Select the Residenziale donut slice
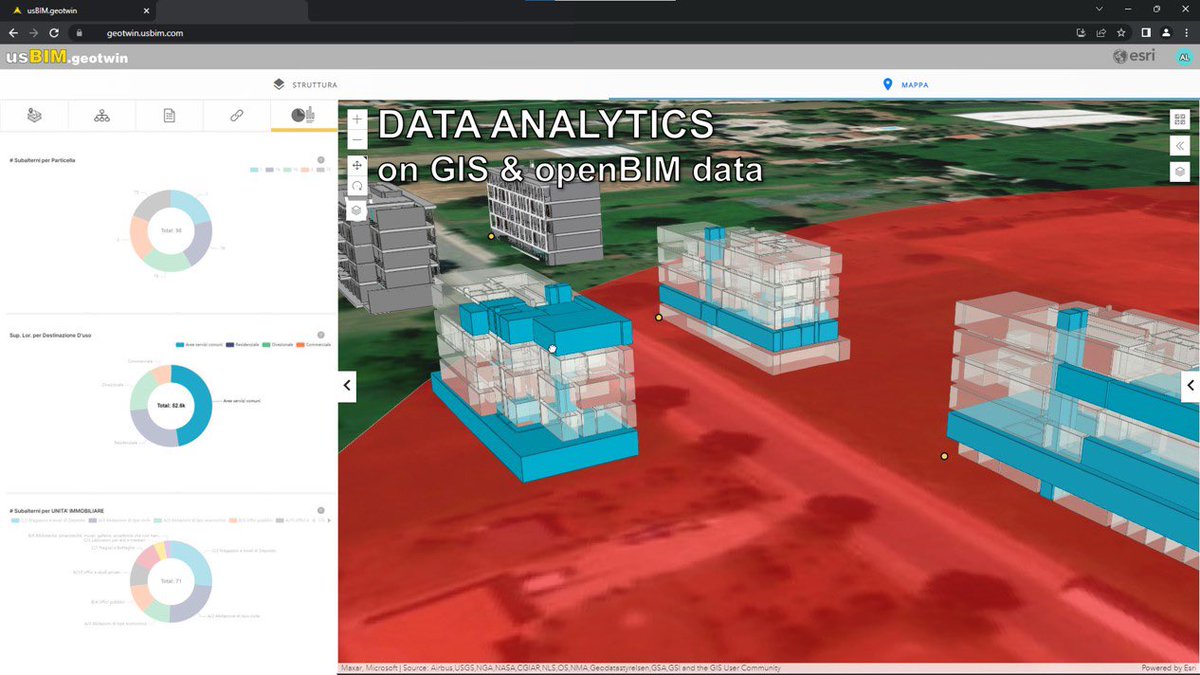This screenshot has height=675, width=1200. pos(150,427)
